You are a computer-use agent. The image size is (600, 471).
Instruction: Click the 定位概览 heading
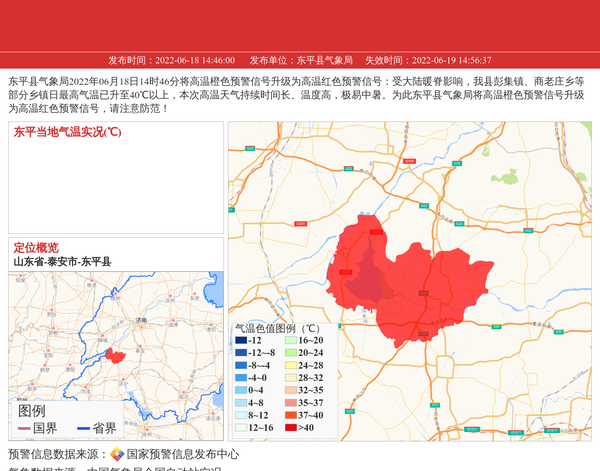(36, 248)
